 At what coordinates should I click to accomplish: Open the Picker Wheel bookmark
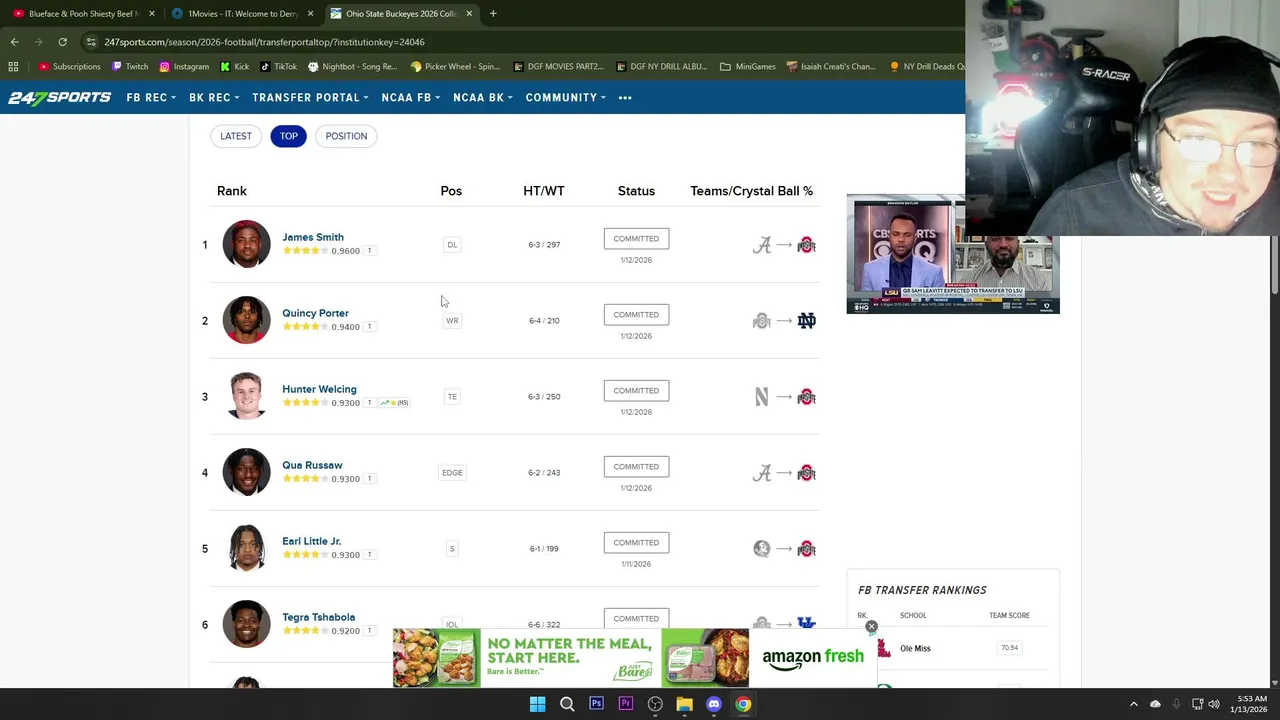[x=455, y=66]
